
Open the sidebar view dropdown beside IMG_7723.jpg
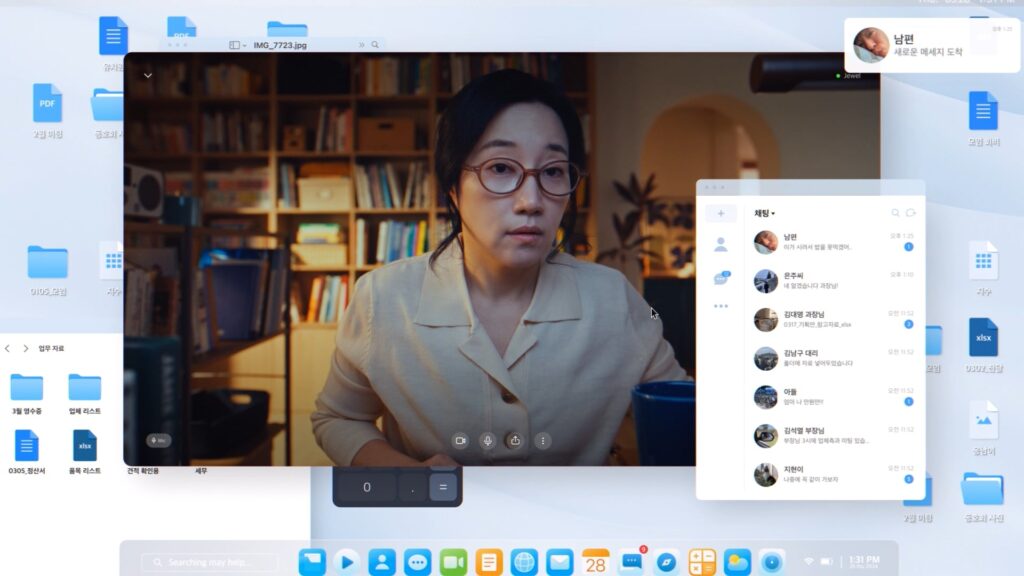(238, 45)
